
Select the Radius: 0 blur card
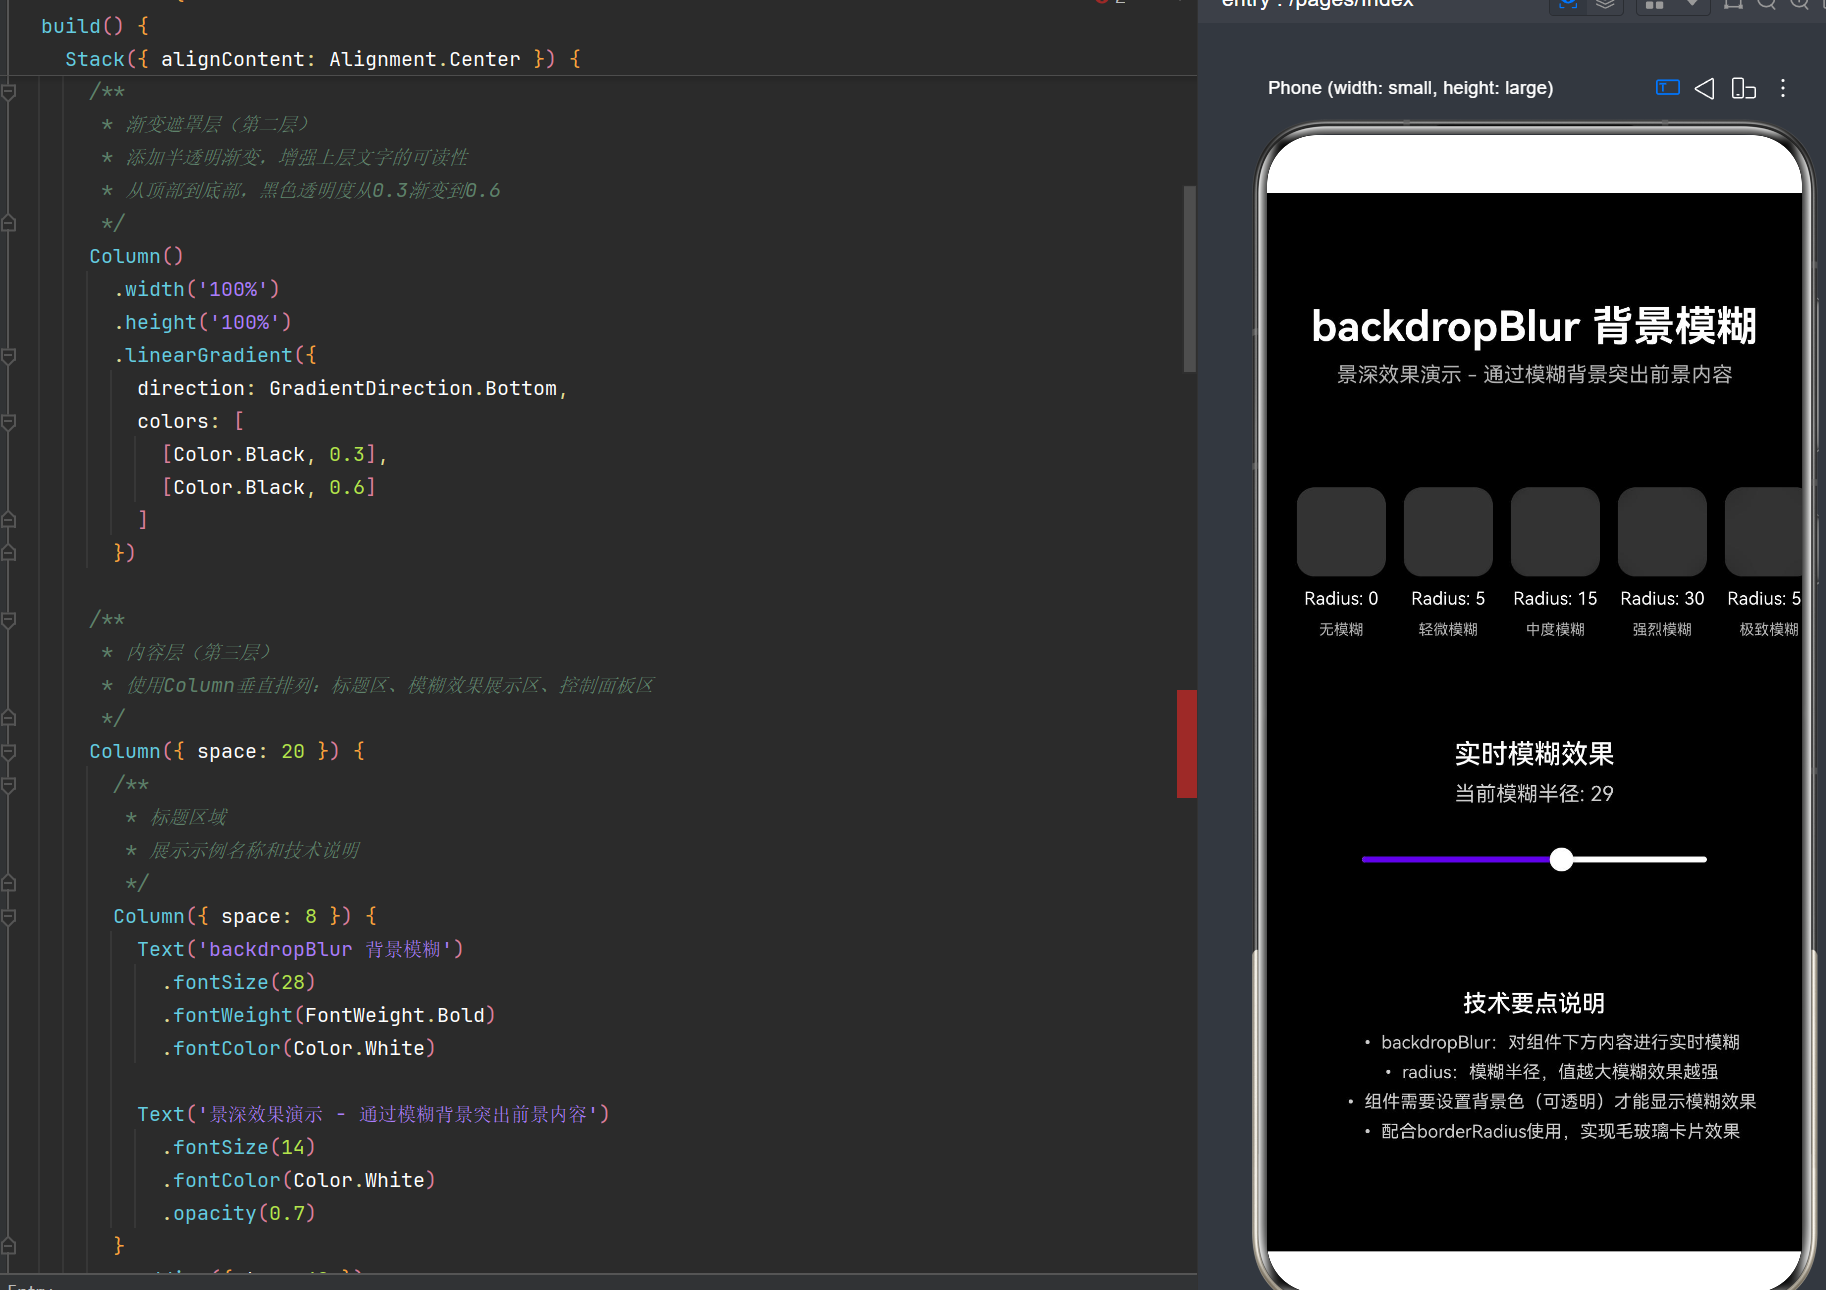pyautogui.click(x=1341, y=532)
